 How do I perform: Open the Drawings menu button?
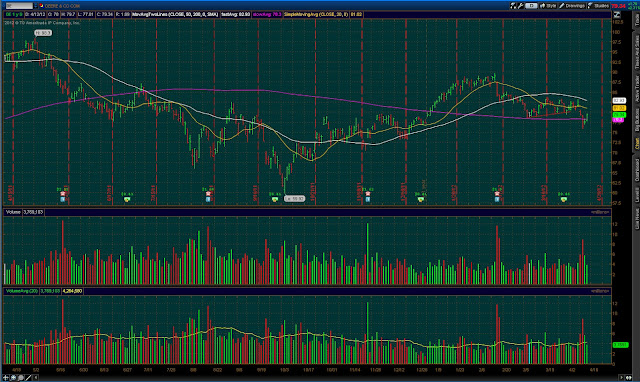click(573, 6)
